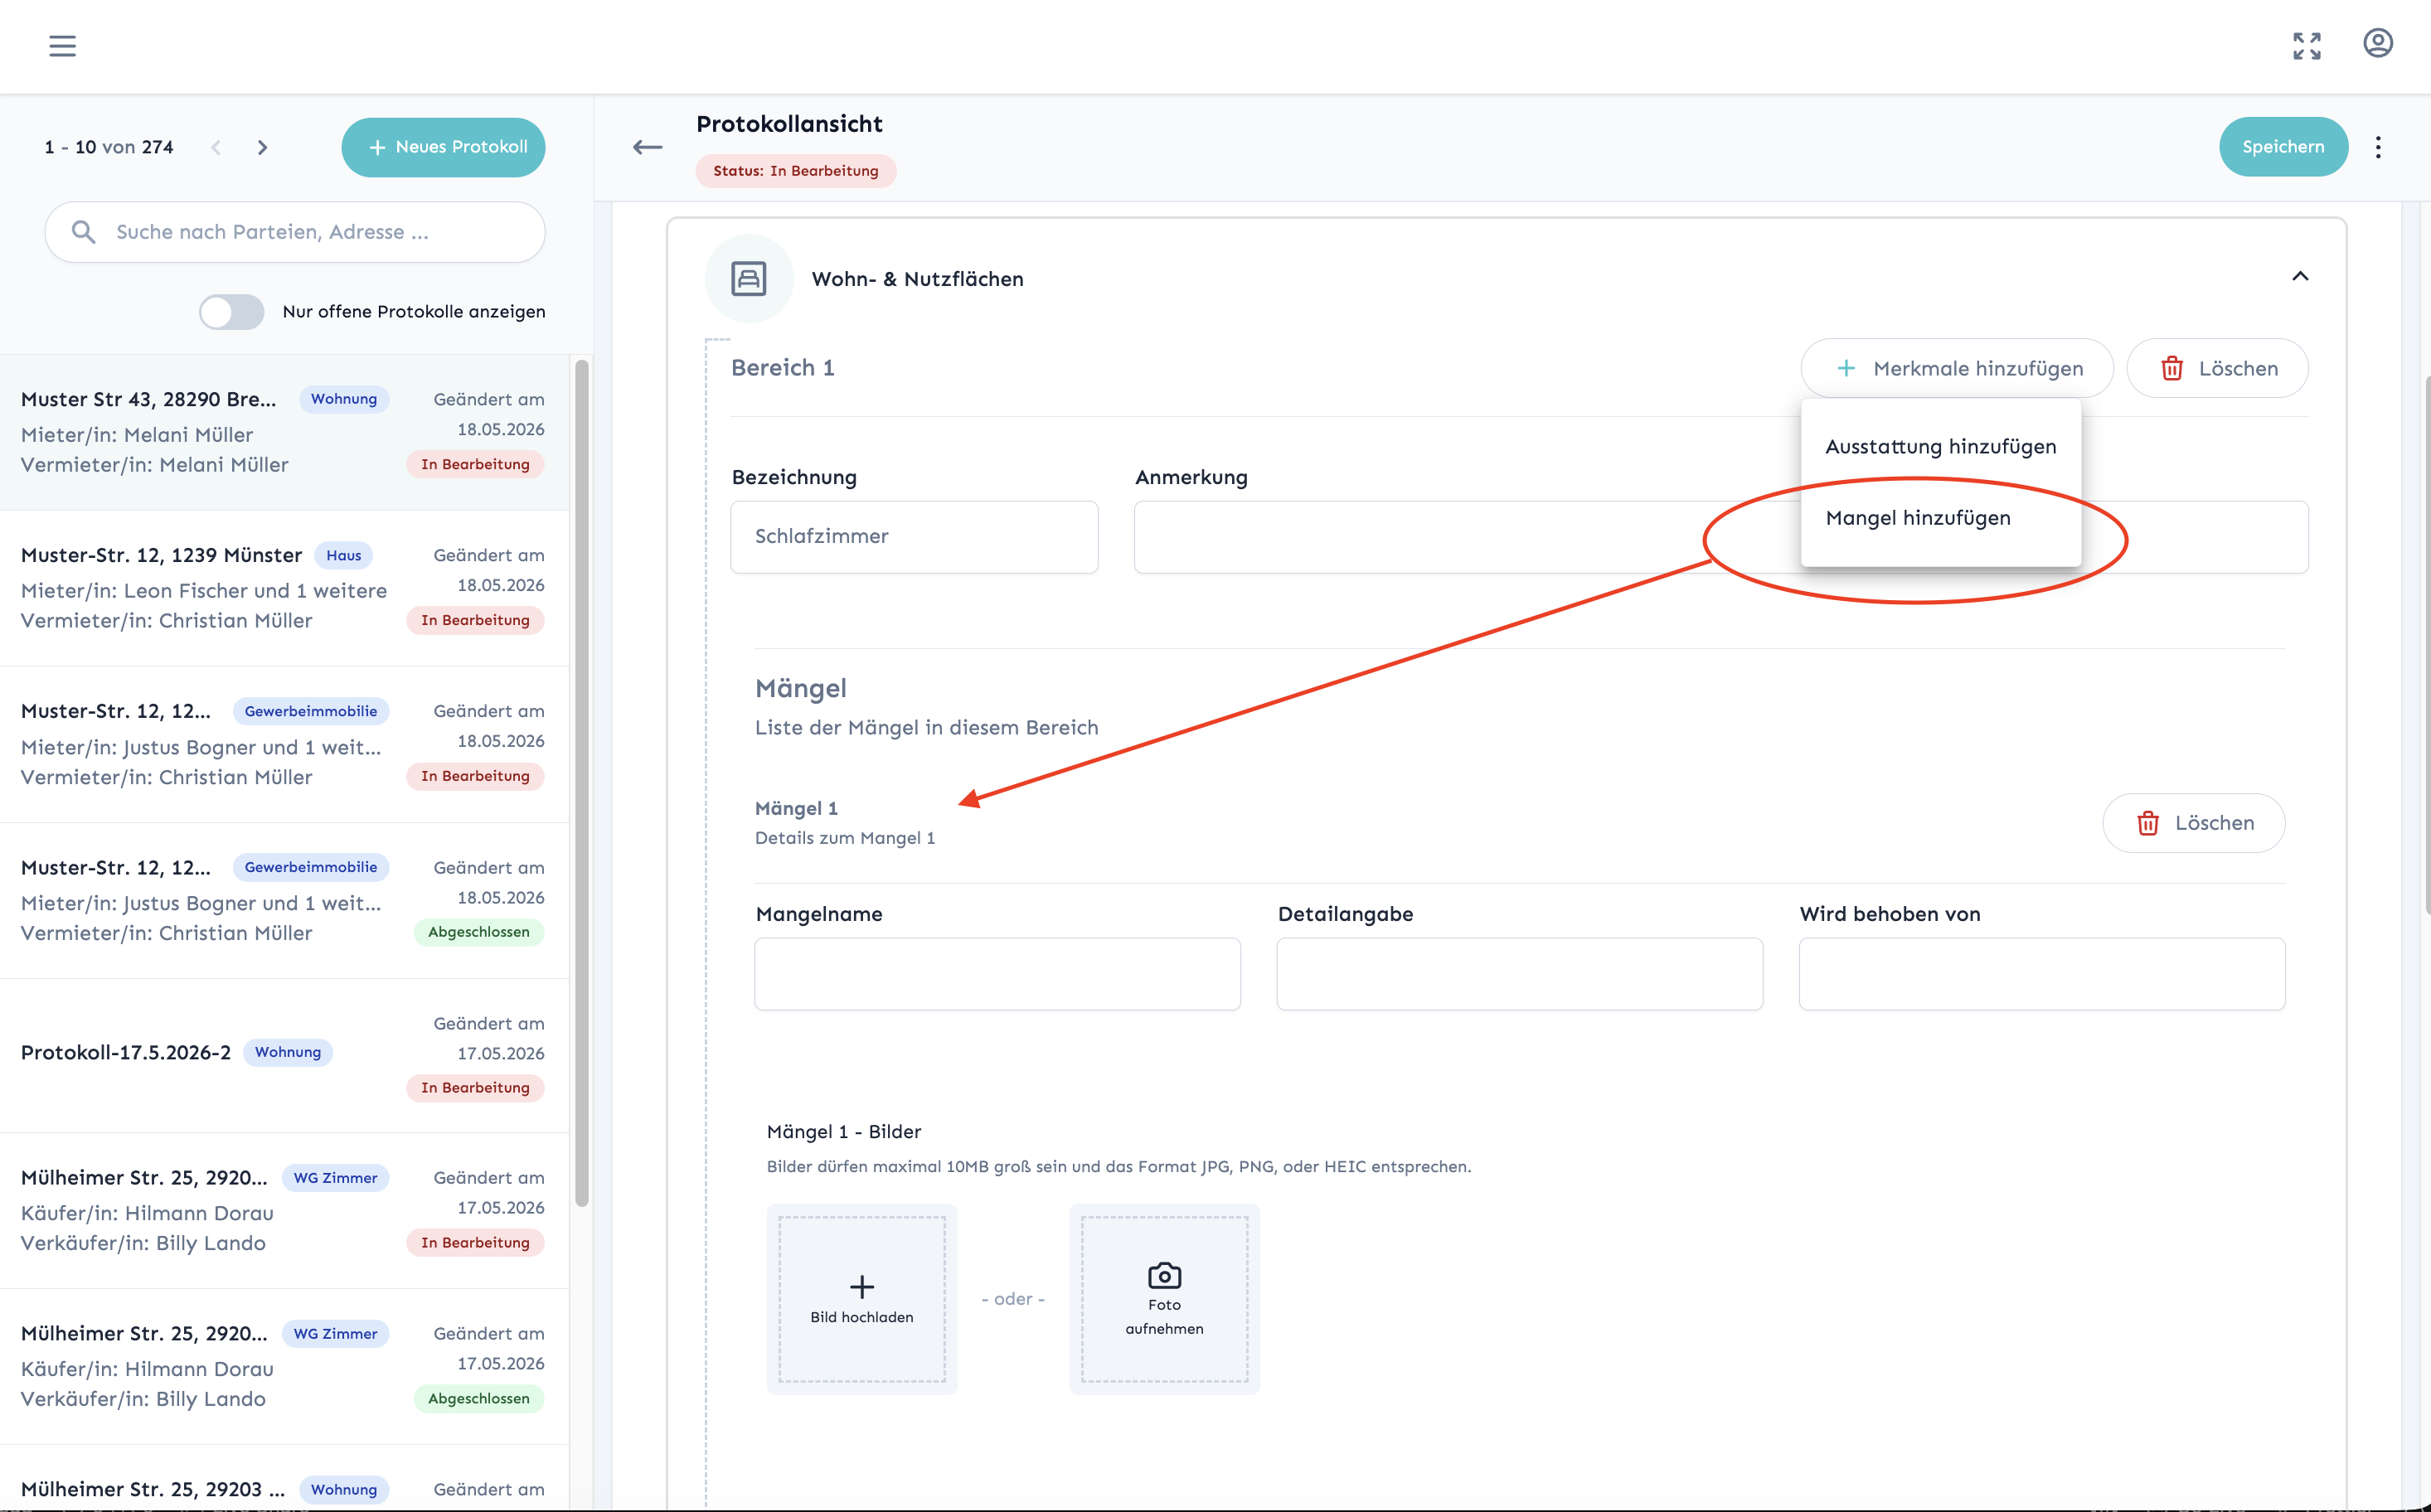Screen dimensions: 2431x1512
Task: Click the Bezeichnung field containing Schlafzimmer
Action: (914, 537)
